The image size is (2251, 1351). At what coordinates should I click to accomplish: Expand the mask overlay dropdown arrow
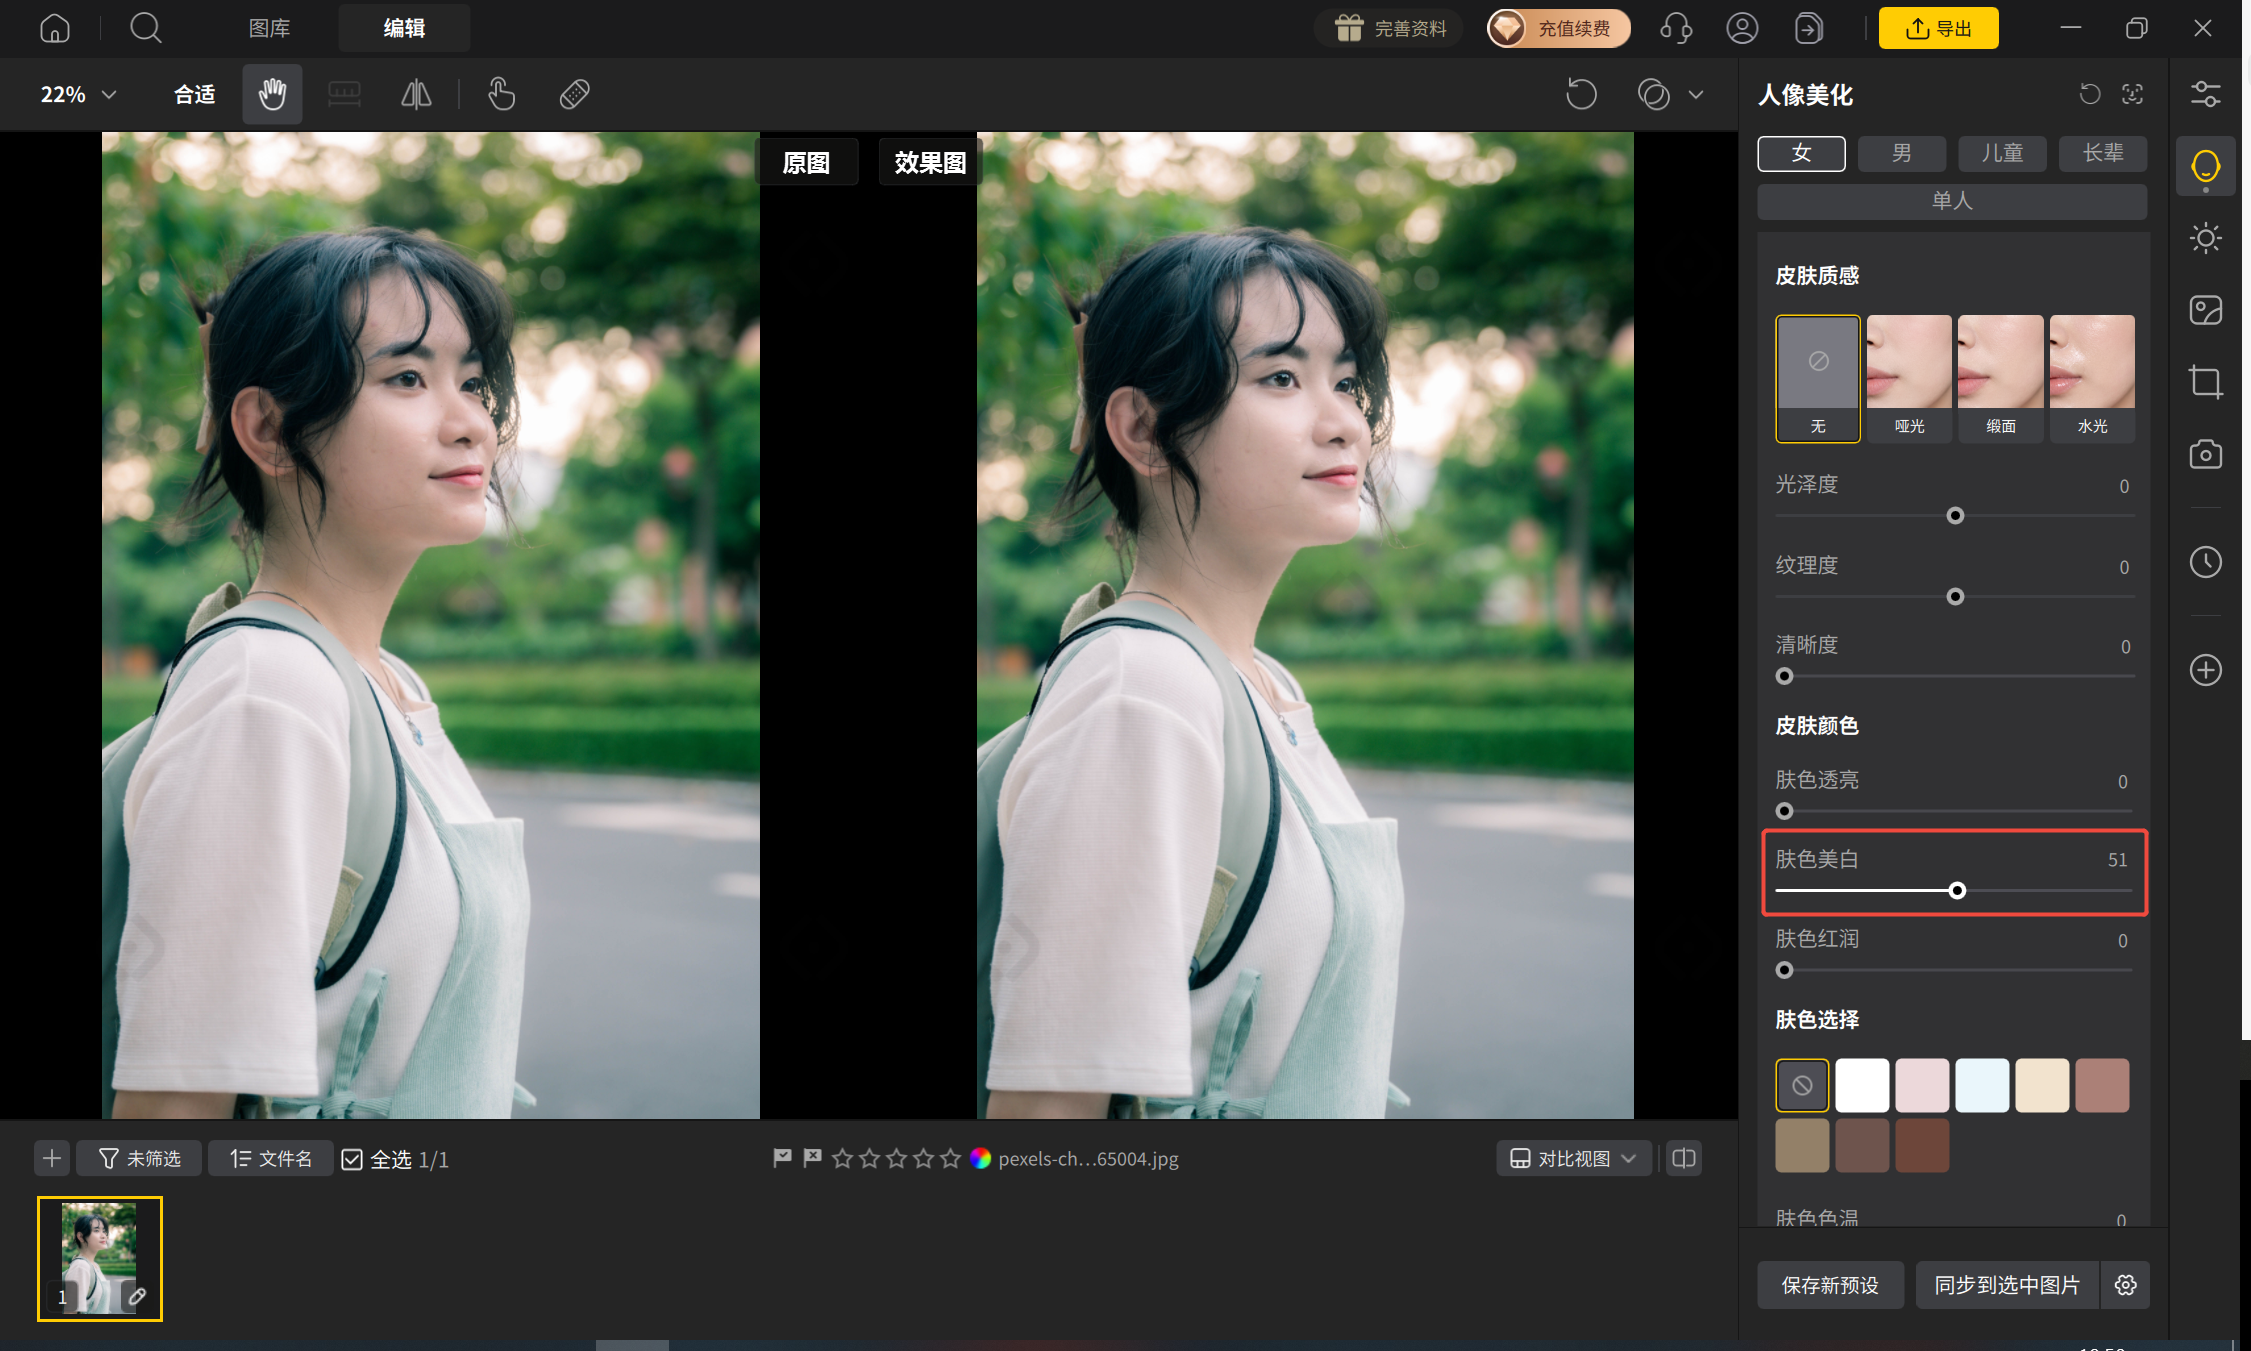(1696, 95)
